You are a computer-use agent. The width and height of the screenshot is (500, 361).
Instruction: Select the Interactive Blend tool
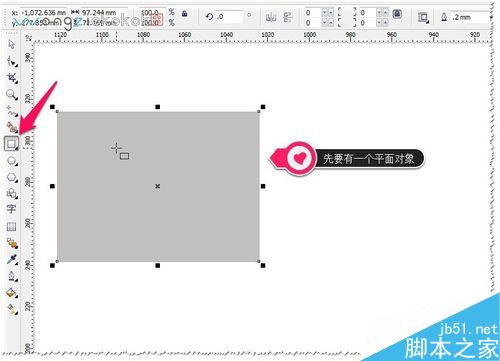(12, 243)
